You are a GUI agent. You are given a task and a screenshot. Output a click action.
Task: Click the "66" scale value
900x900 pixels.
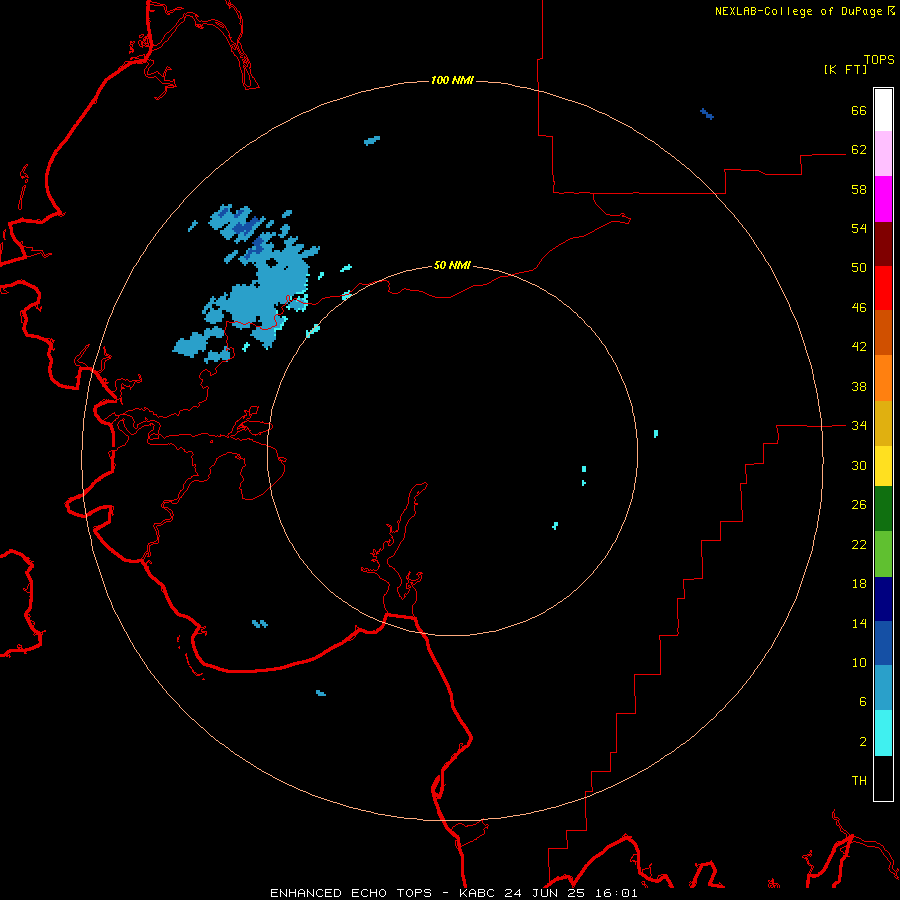click(x=859, y=111)
